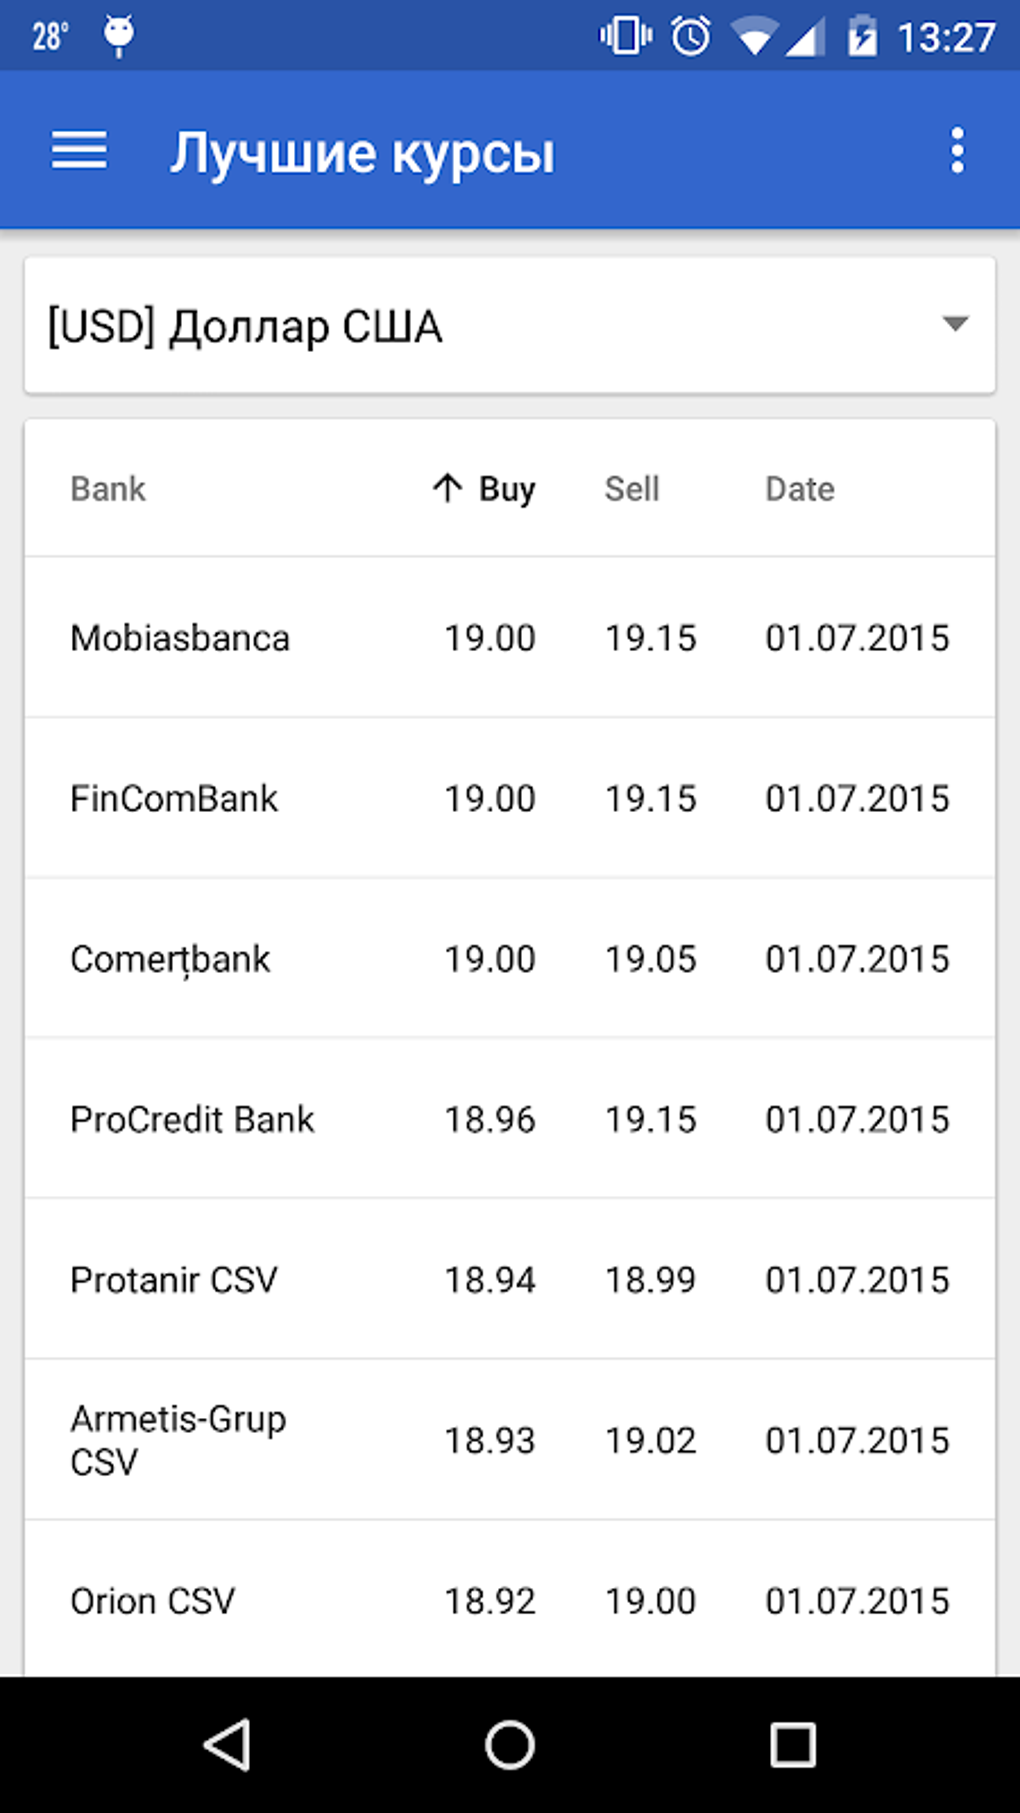The height and width of the screenshot is (1813, 1020).
Task: Select the Armetis-Grup CSV row
Action: [x=510, y=1440]
